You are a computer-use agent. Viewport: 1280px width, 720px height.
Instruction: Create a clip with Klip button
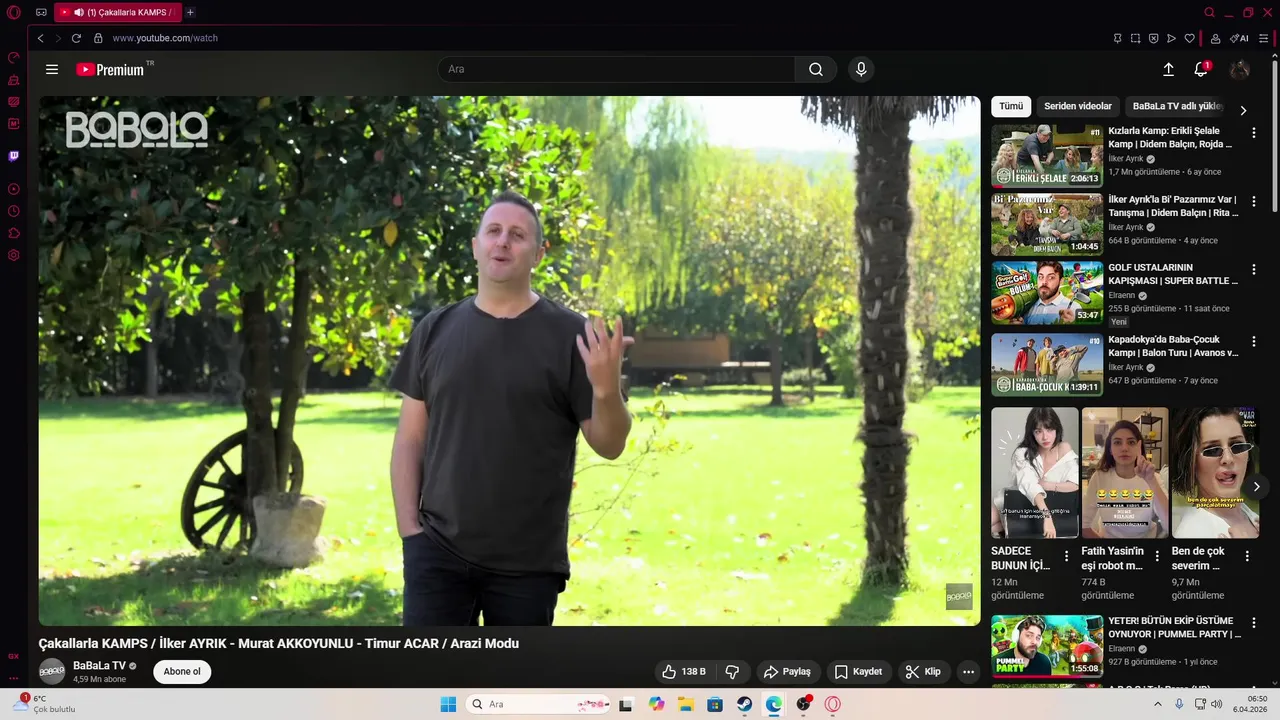(923, 672)
